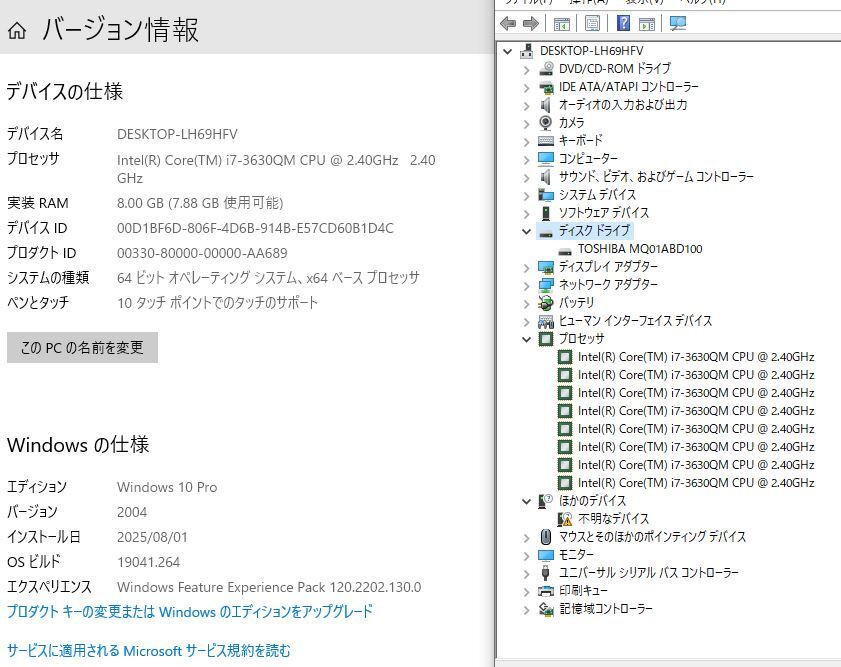Collapse the DESKTOP-LH69HFV root node in the tree
The height and width of the screenshot is (667, 841).
pyautogui.click(x=507, y=51)
